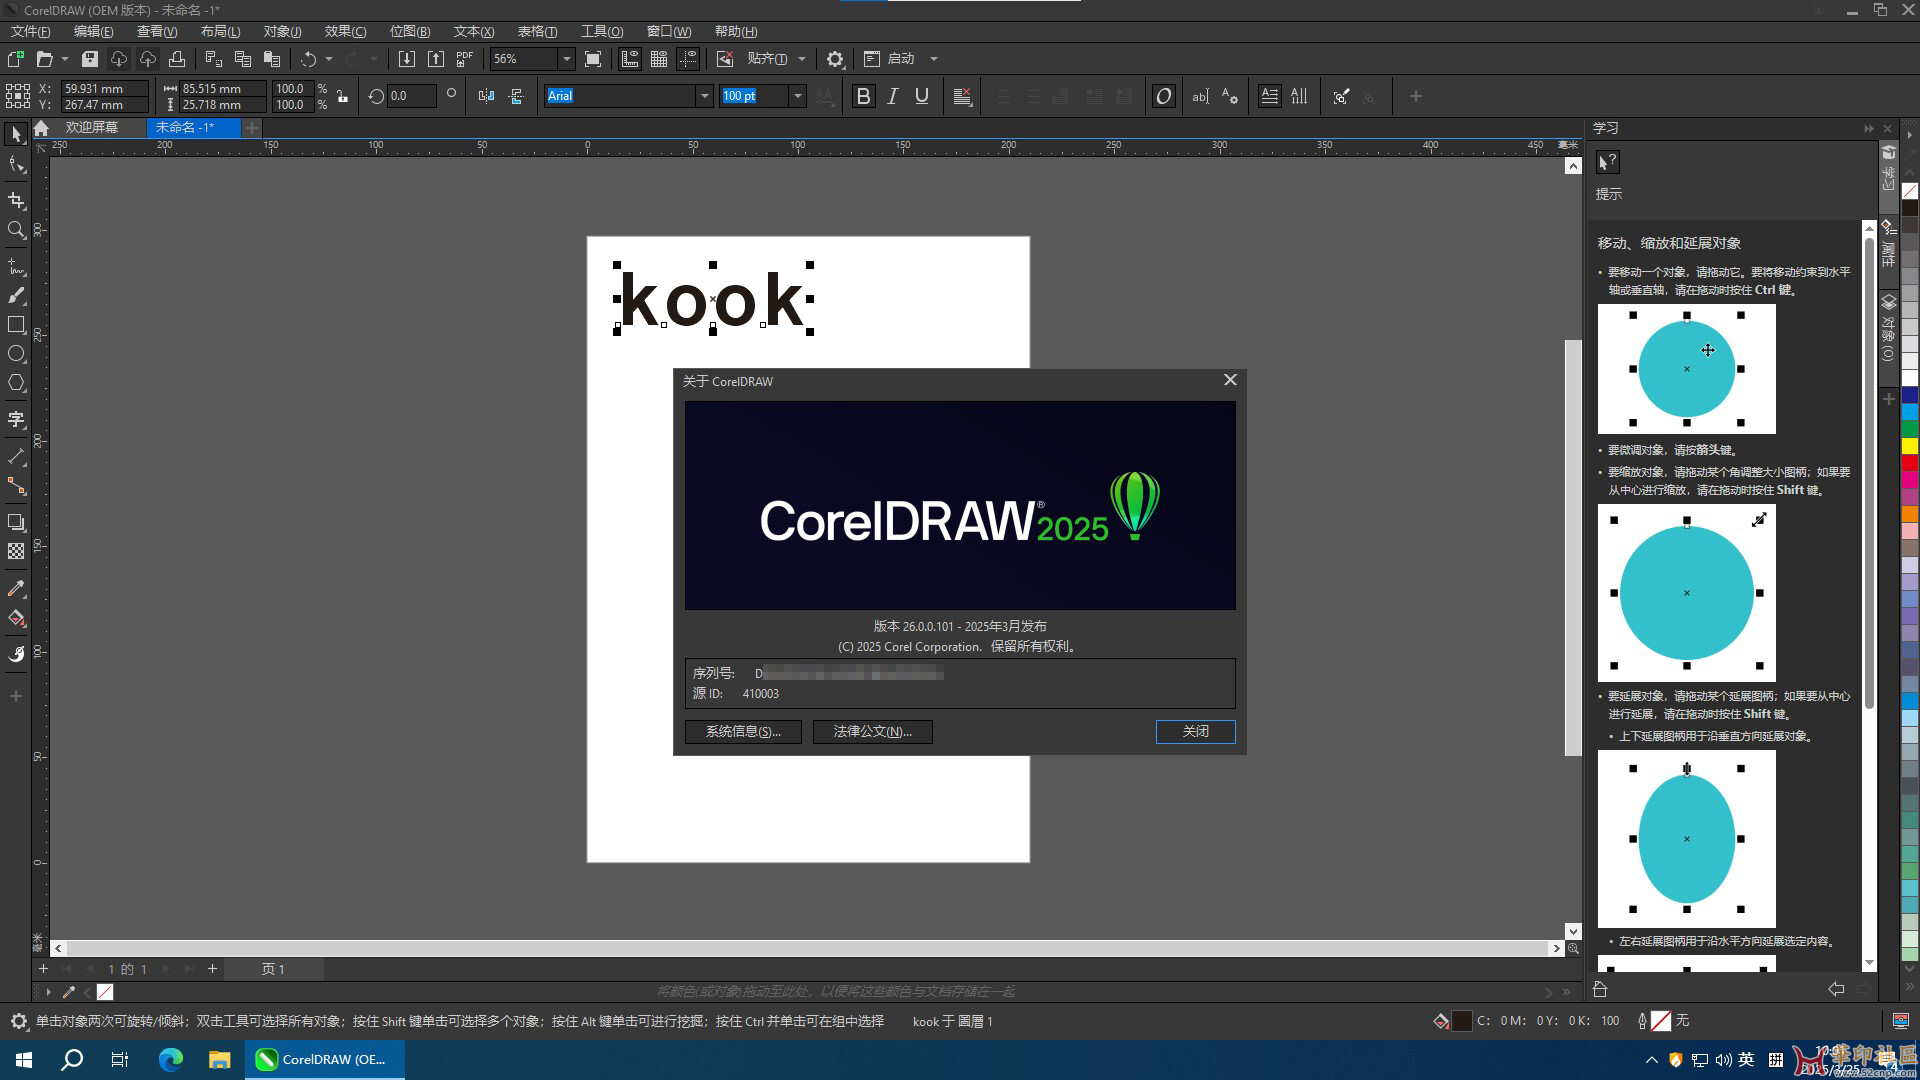Toggle Show rulers button
This screenshot has height=1080, width=1920.
pyautogui.click(x=630, y=59)
